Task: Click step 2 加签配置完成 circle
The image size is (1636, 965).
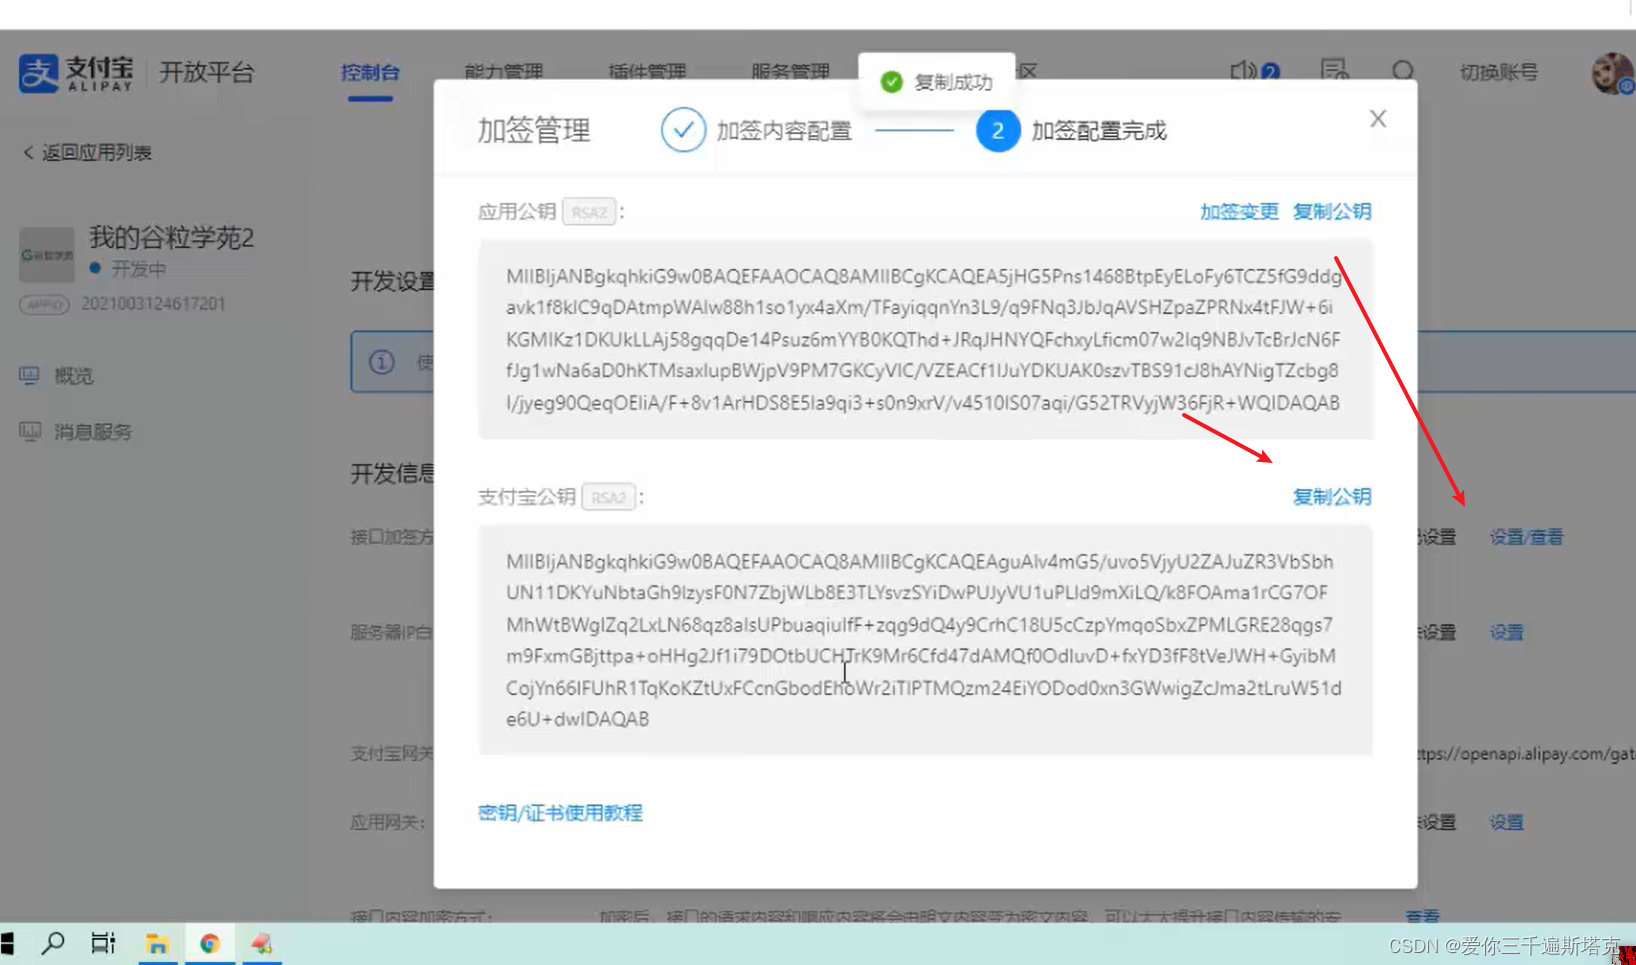Action: pyautogui.click(x=997, y=131)
